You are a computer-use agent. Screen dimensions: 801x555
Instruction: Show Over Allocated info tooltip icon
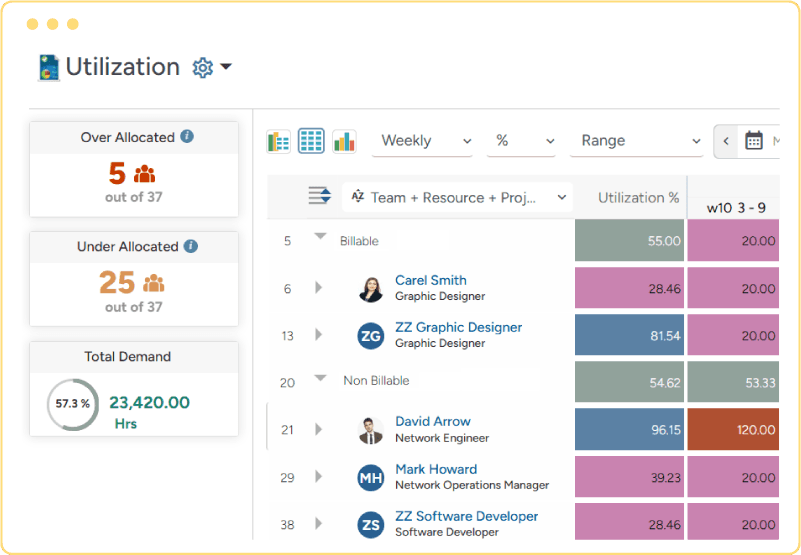[x=187, y=136]
